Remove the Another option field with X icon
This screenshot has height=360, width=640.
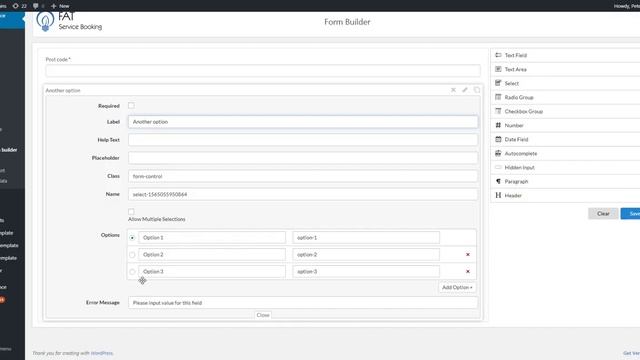[x=453, y=90]
